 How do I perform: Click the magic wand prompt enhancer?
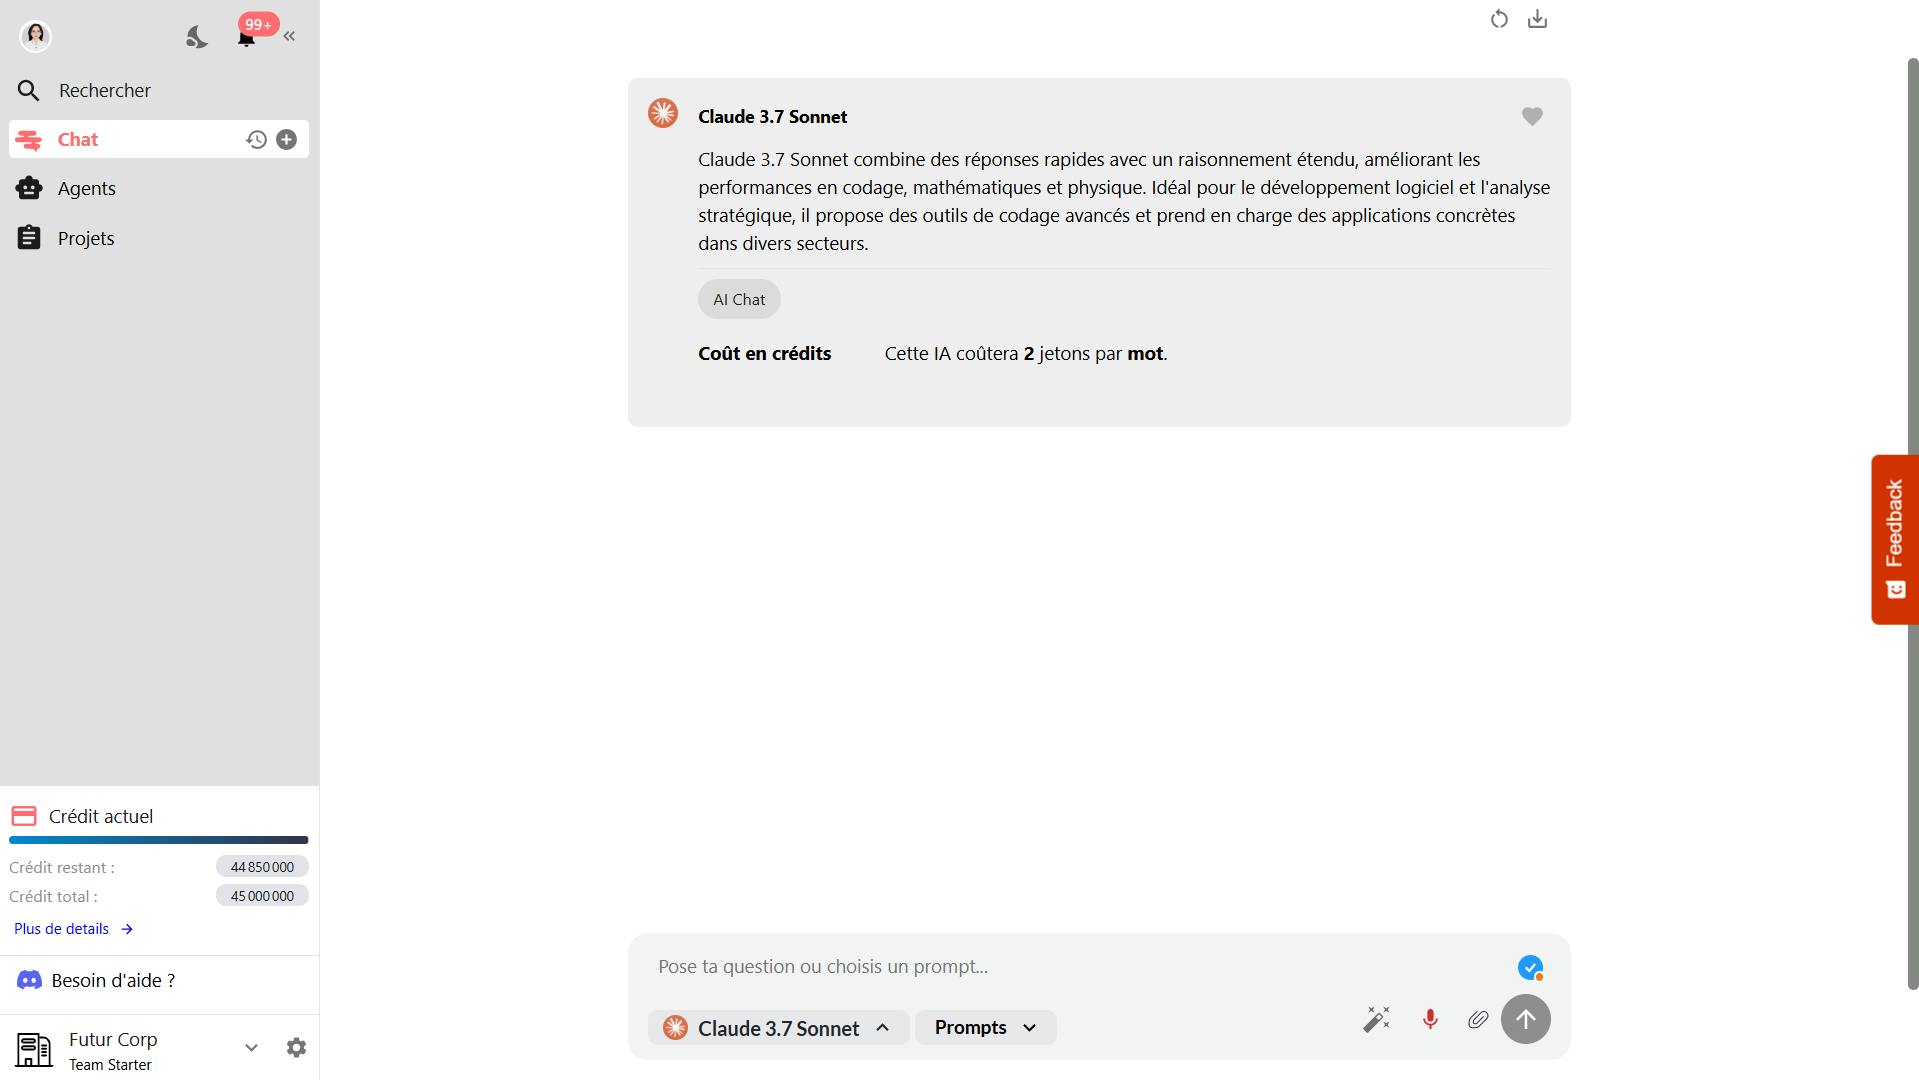(x=1377, y=1019)
